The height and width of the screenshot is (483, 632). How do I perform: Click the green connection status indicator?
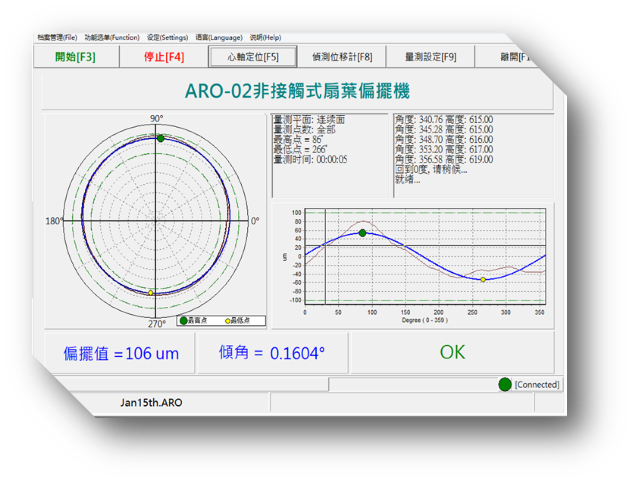click(505, 385)
